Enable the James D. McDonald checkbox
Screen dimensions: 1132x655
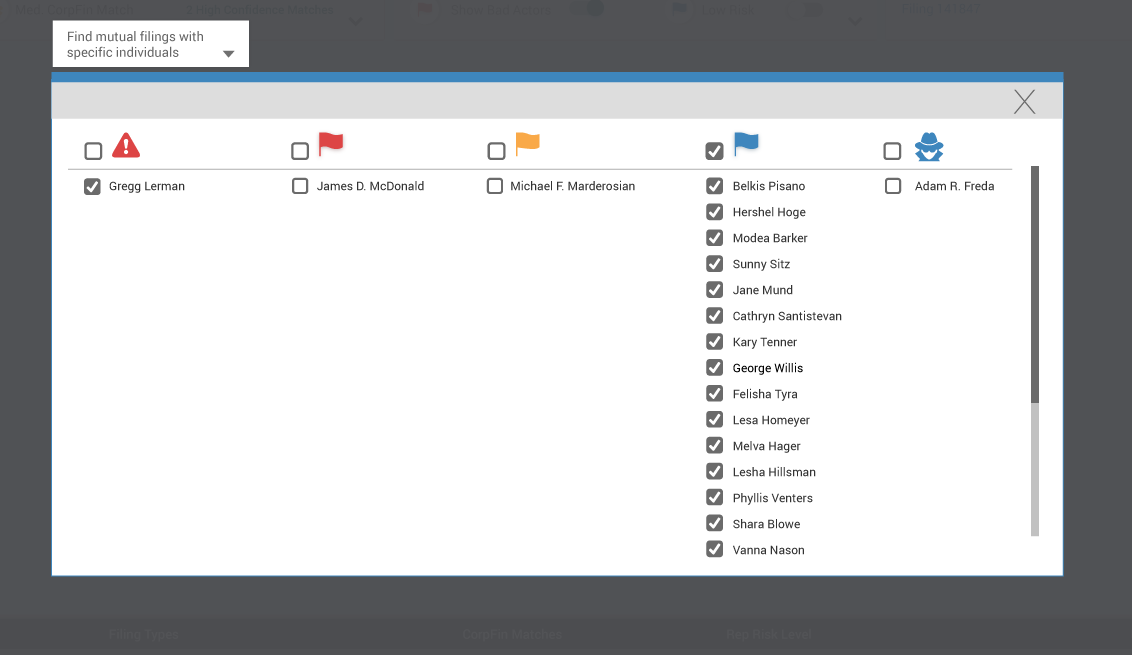[300, 186]
